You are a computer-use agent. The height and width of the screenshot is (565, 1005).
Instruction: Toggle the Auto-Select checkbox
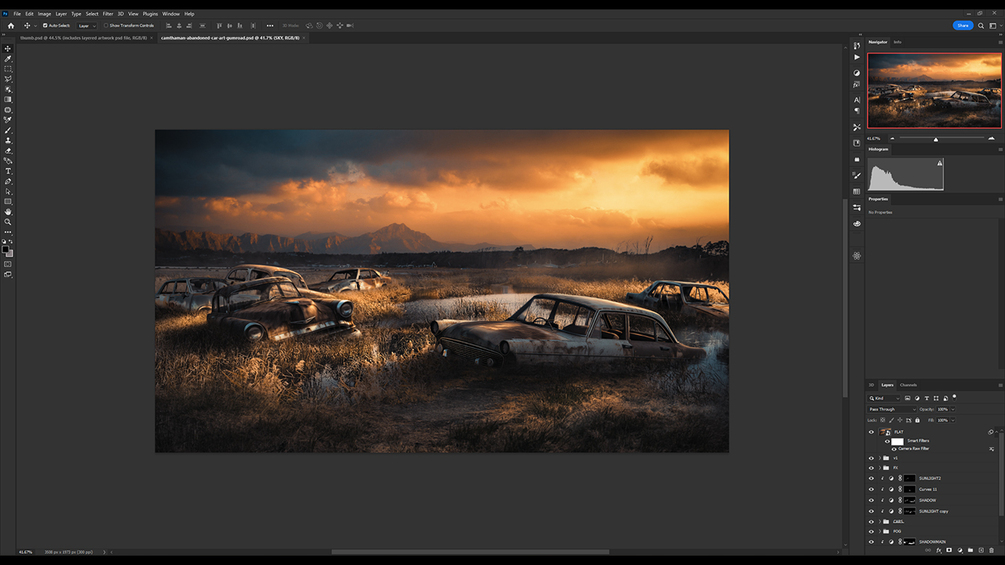tap(45, 26)
